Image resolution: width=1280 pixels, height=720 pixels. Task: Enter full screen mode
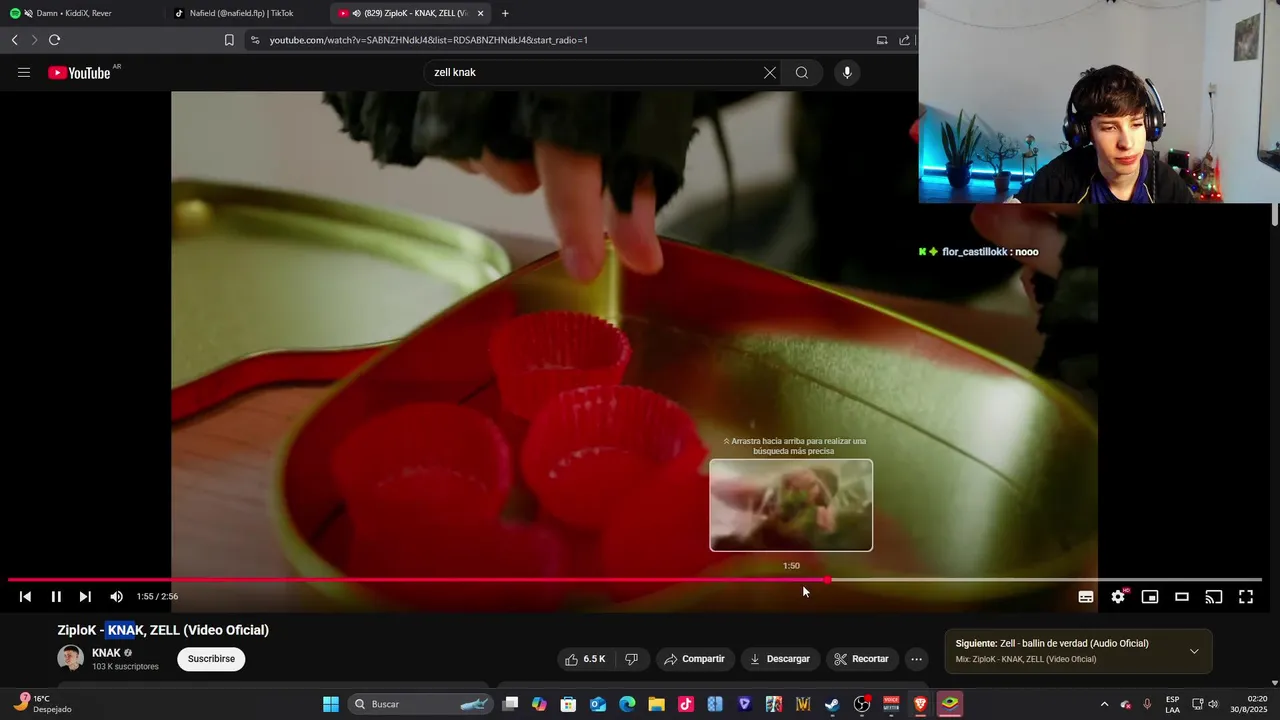[x=1246, y=597]
